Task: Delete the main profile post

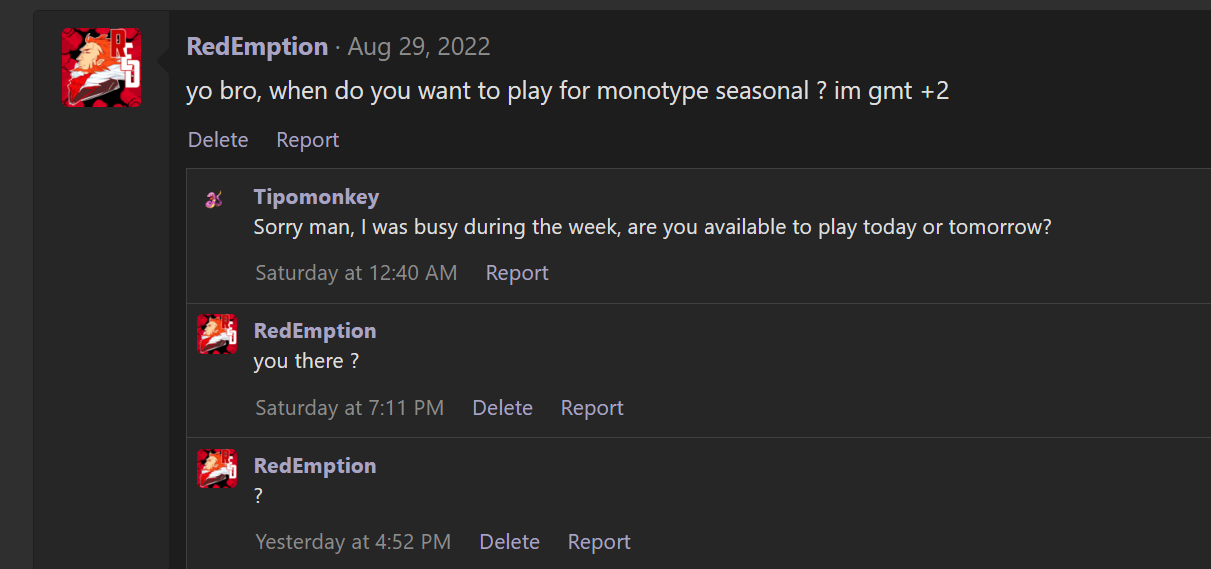Action: tap(218, 140)
